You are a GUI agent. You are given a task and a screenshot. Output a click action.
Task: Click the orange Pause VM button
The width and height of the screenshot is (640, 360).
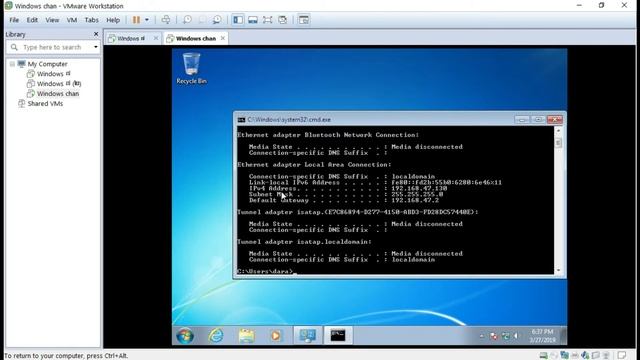click(136, 20)
